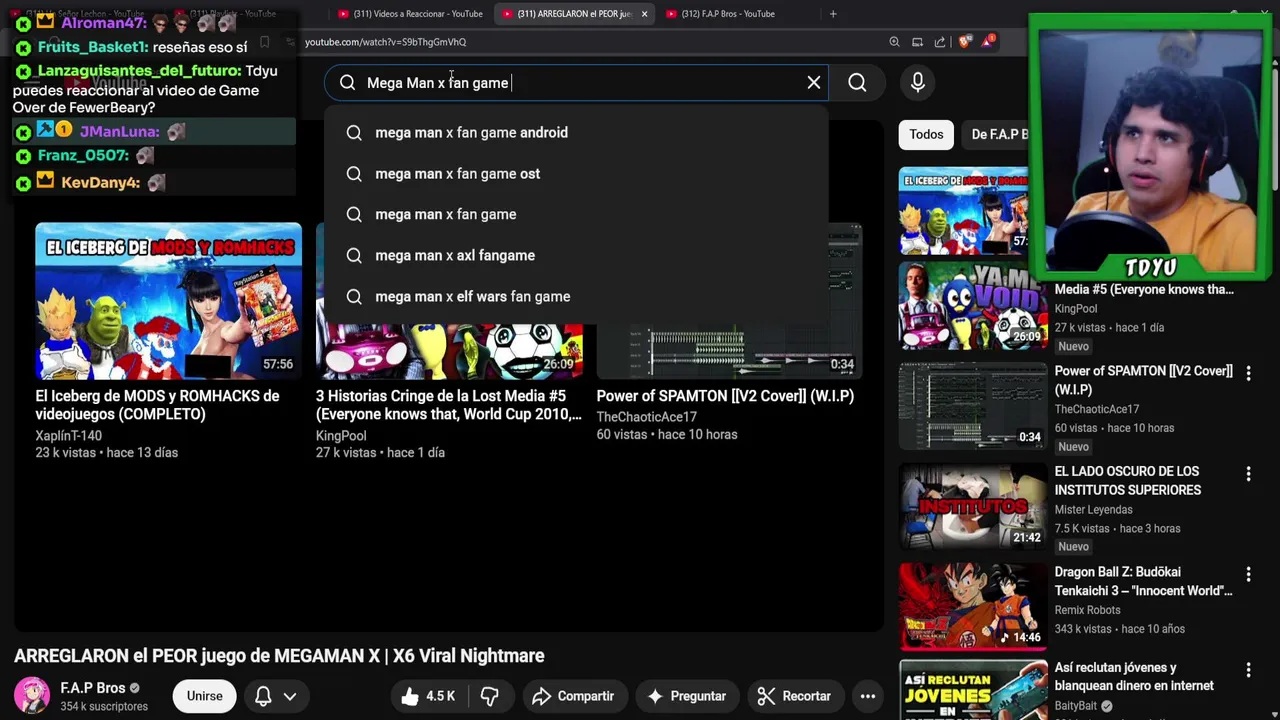The width and height of the screenshot is (1280, 720).
Task: Pick suggestion 'mega man x axl fangame'
Action: click(576, 256)
